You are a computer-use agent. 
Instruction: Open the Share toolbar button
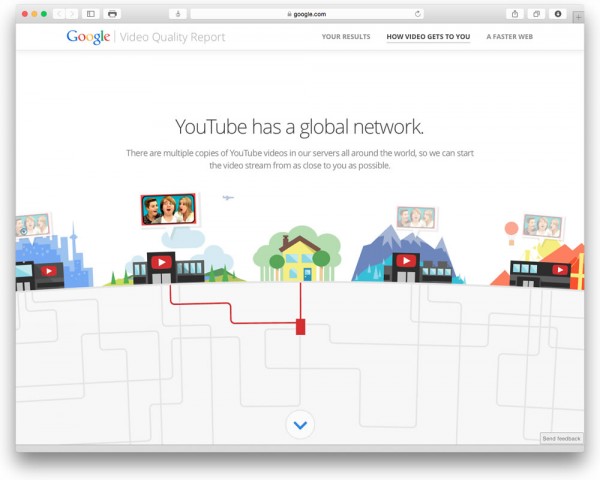pos(515,14)
